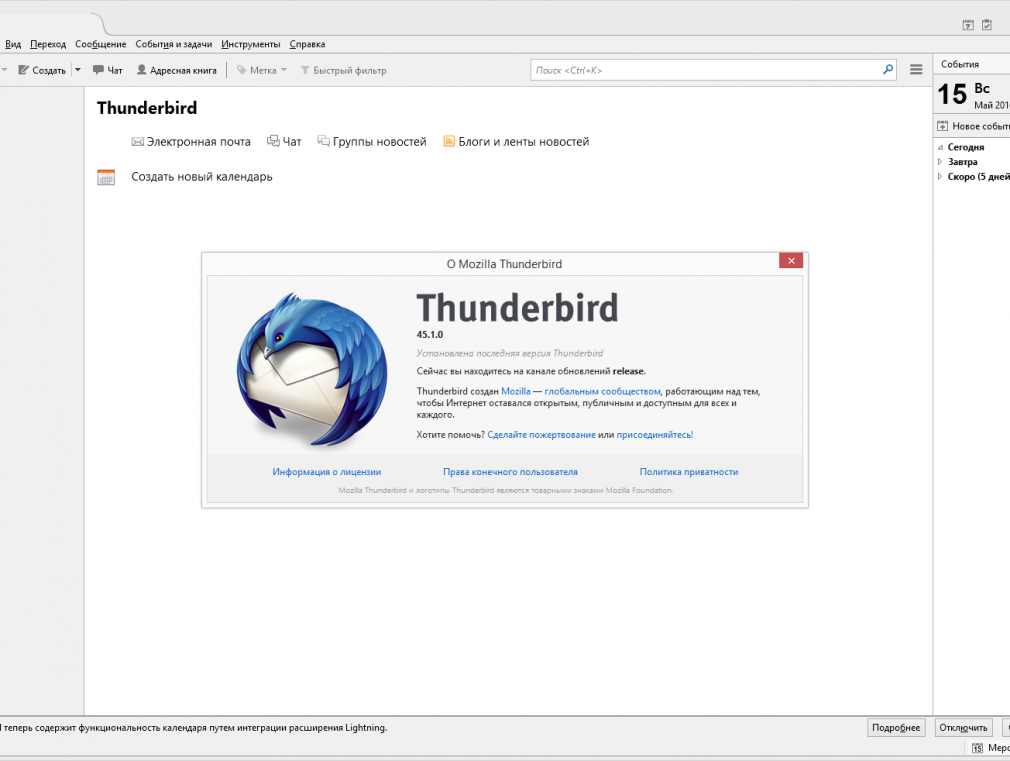Set up Блоги и ленты новостей account

tap(516, 142)
